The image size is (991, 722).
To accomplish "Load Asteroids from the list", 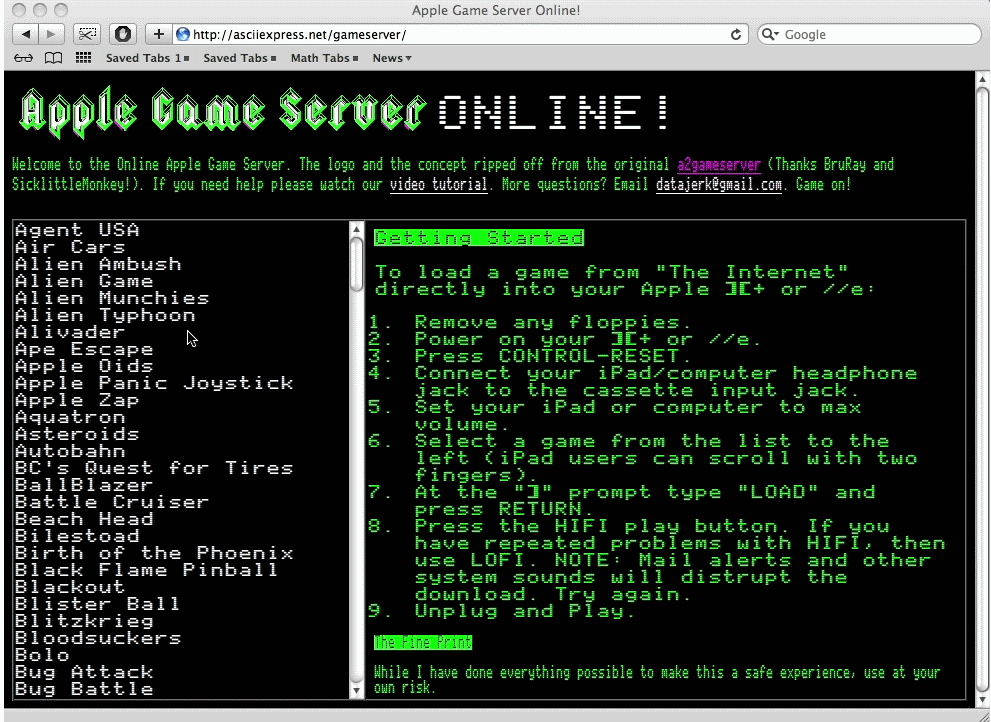I will [77, 435].
